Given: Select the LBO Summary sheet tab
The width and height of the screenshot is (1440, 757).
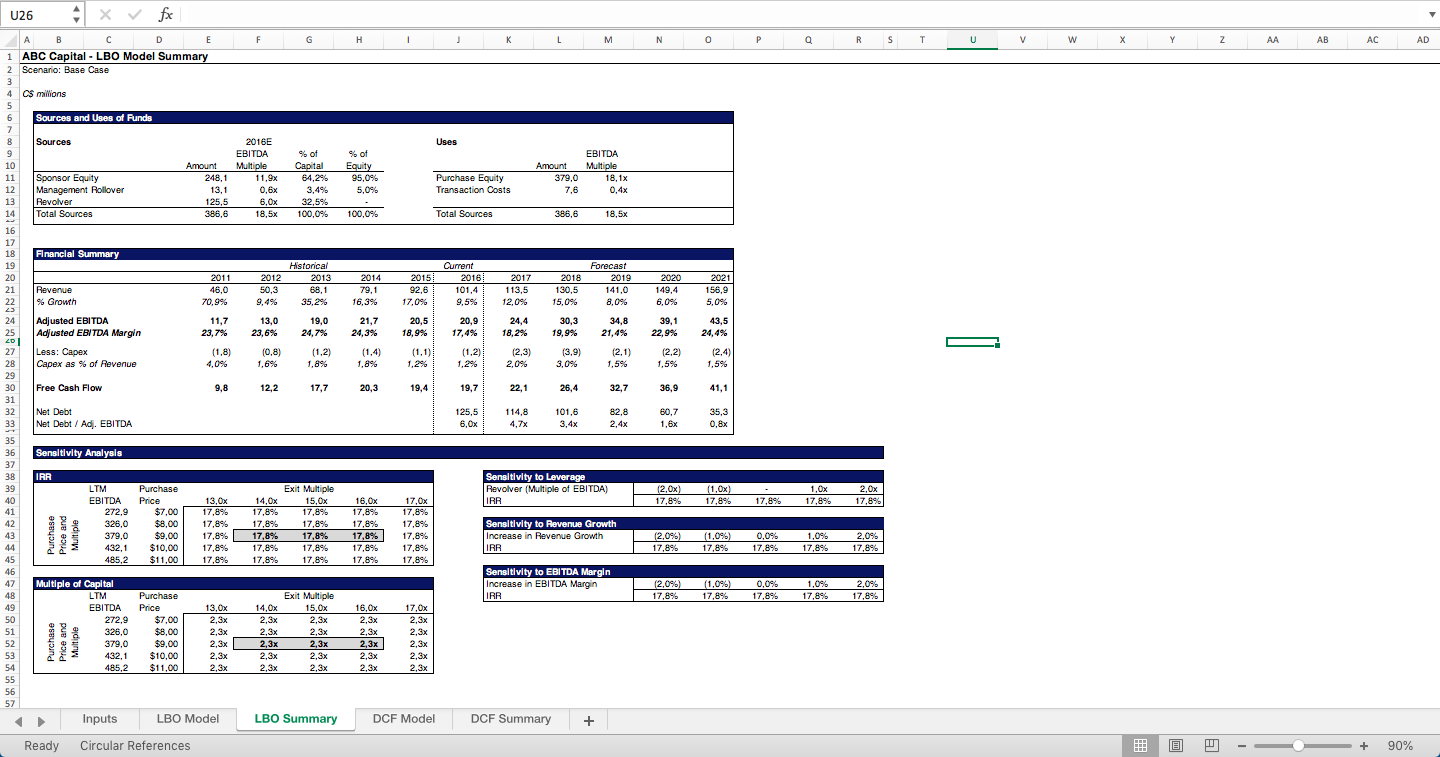Looking at the screenshot, I should 296,719.
